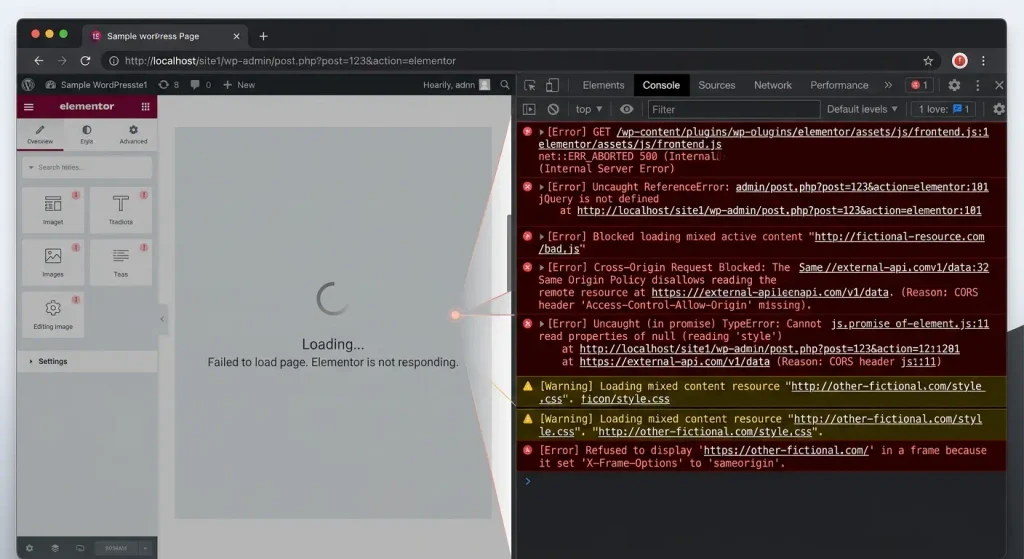Open Elementor widgets grid icon
This screenshot has width=1024, height=559.
click(x=145, y=106)
